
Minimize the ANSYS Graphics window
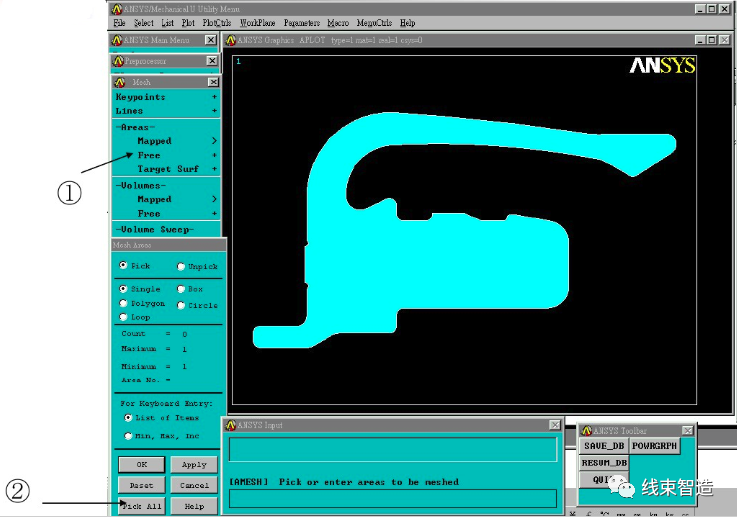701,40
